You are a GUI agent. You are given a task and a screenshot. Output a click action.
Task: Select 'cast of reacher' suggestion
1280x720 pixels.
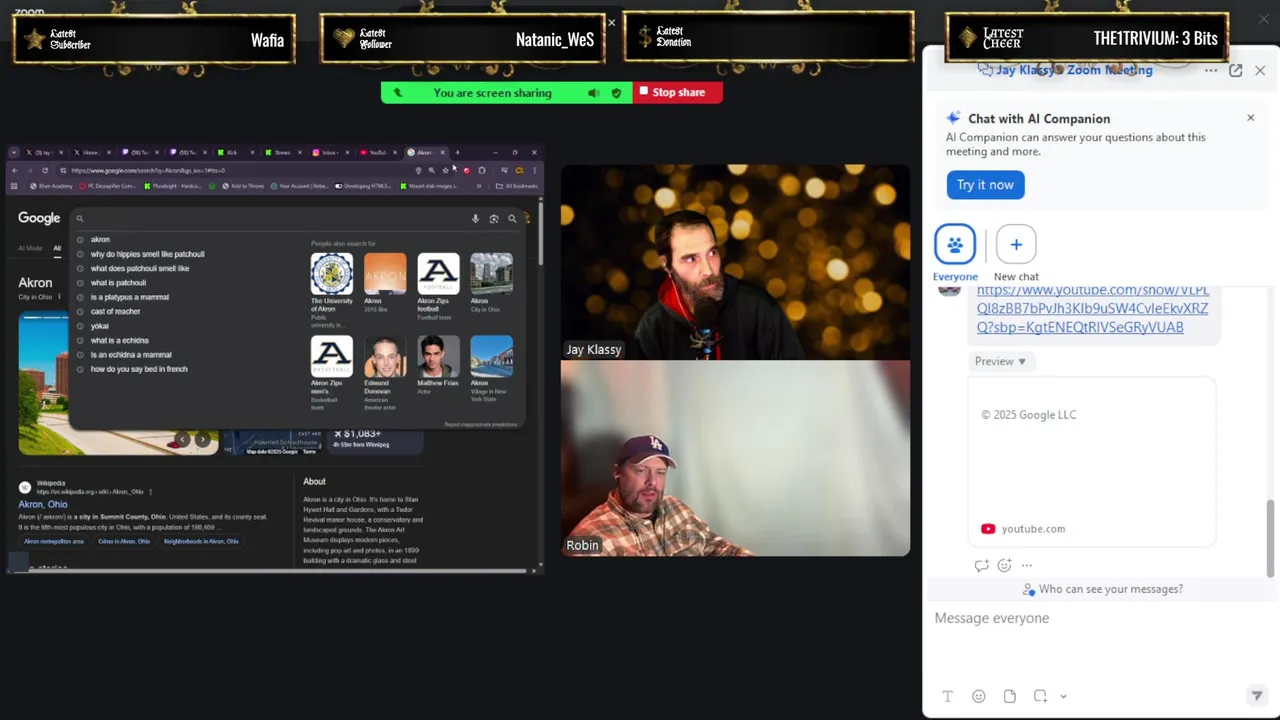click(x=115, y=311)
